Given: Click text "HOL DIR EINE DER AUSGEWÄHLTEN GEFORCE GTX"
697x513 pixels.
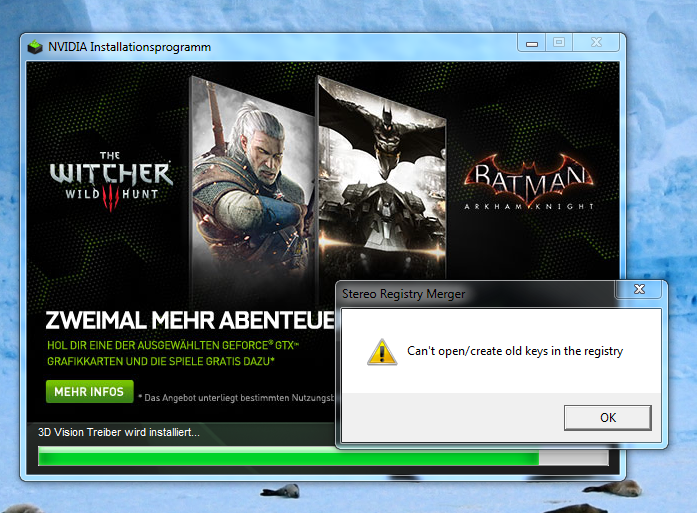Looking at the screenshot, I should 173,345.
